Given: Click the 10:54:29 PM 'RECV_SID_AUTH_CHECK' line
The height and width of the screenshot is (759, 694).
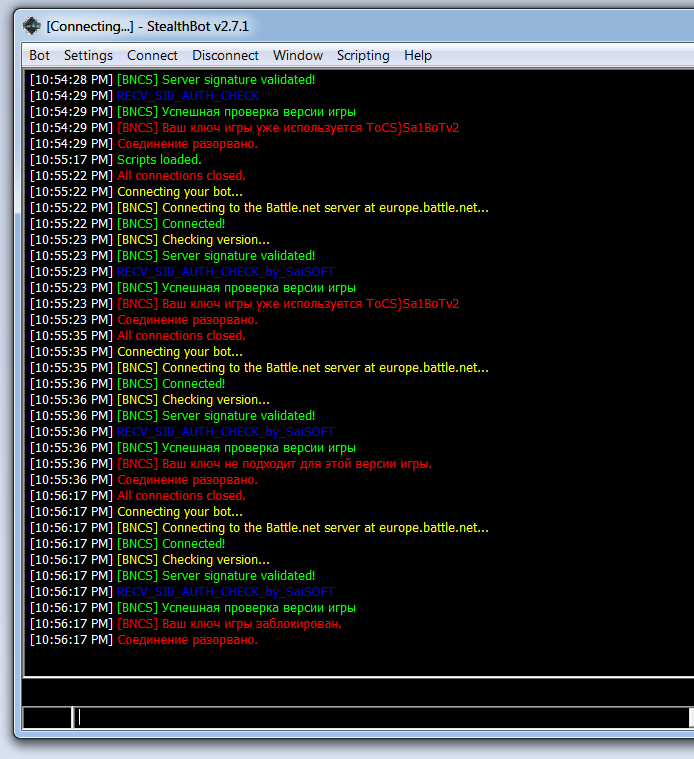Looking at the screenshot, I should [144, 96].
